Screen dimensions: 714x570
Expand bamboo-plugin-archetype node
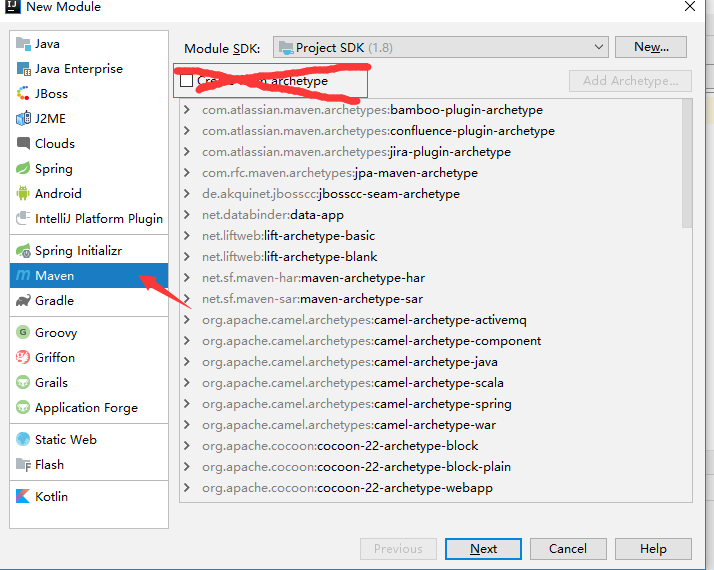pos(187,110)
